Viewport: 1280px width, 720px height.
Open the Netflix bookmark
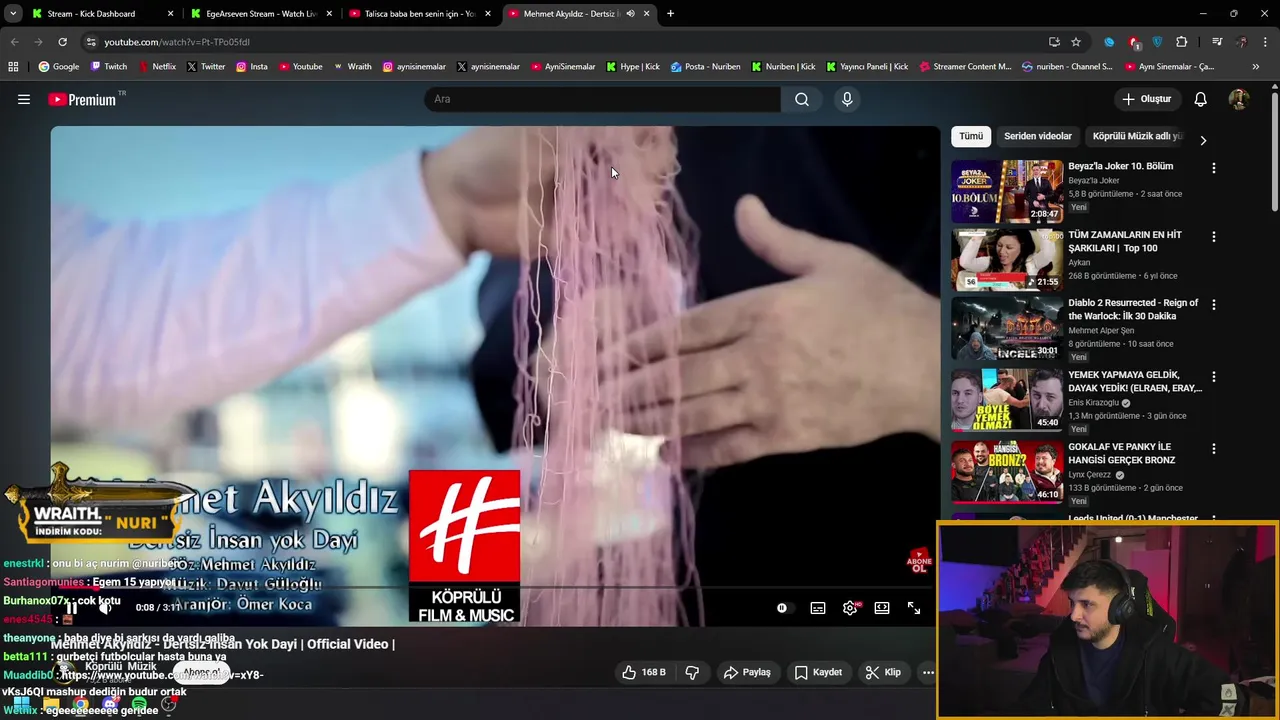point(156,67)
